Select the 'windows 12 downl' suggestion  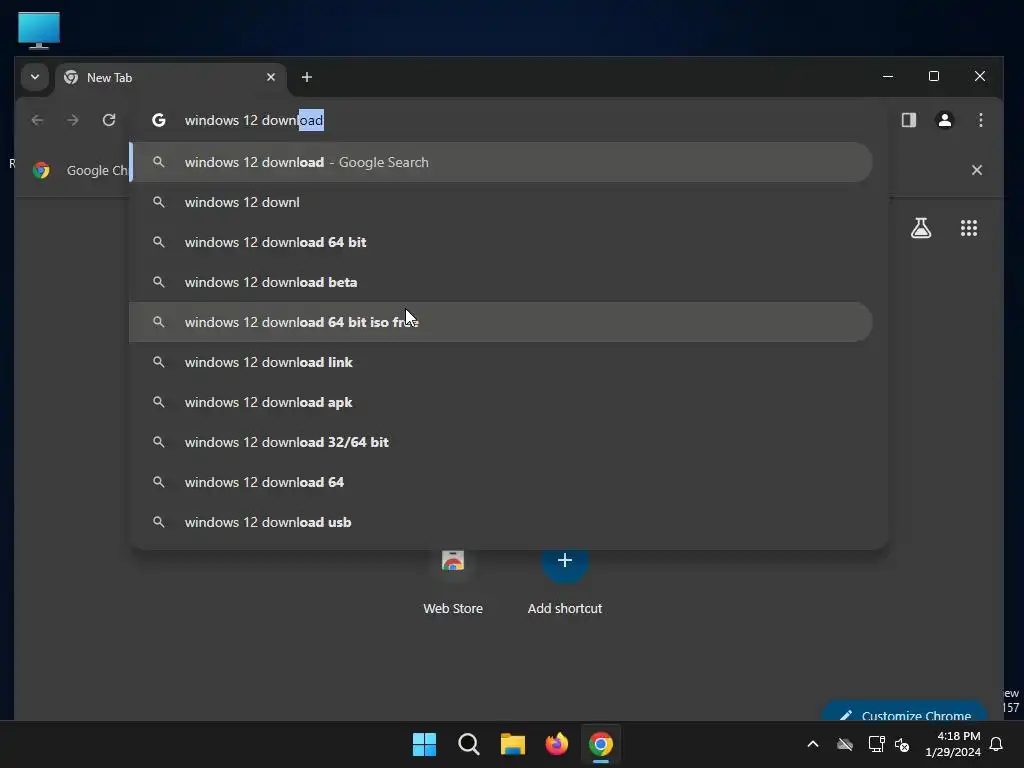tap(501, 202)
